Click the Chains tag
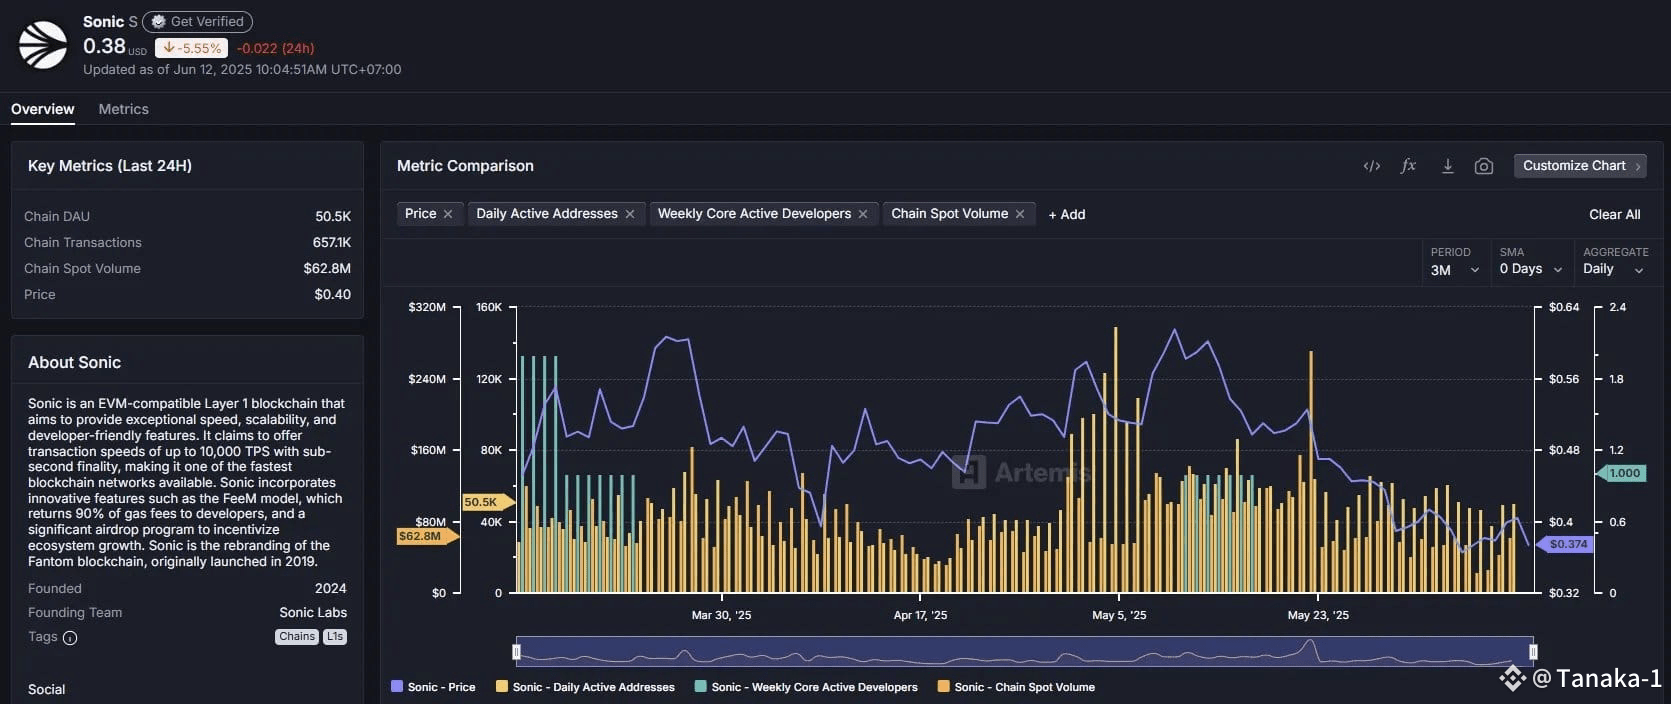The image size is (1671, 704). 297,637
